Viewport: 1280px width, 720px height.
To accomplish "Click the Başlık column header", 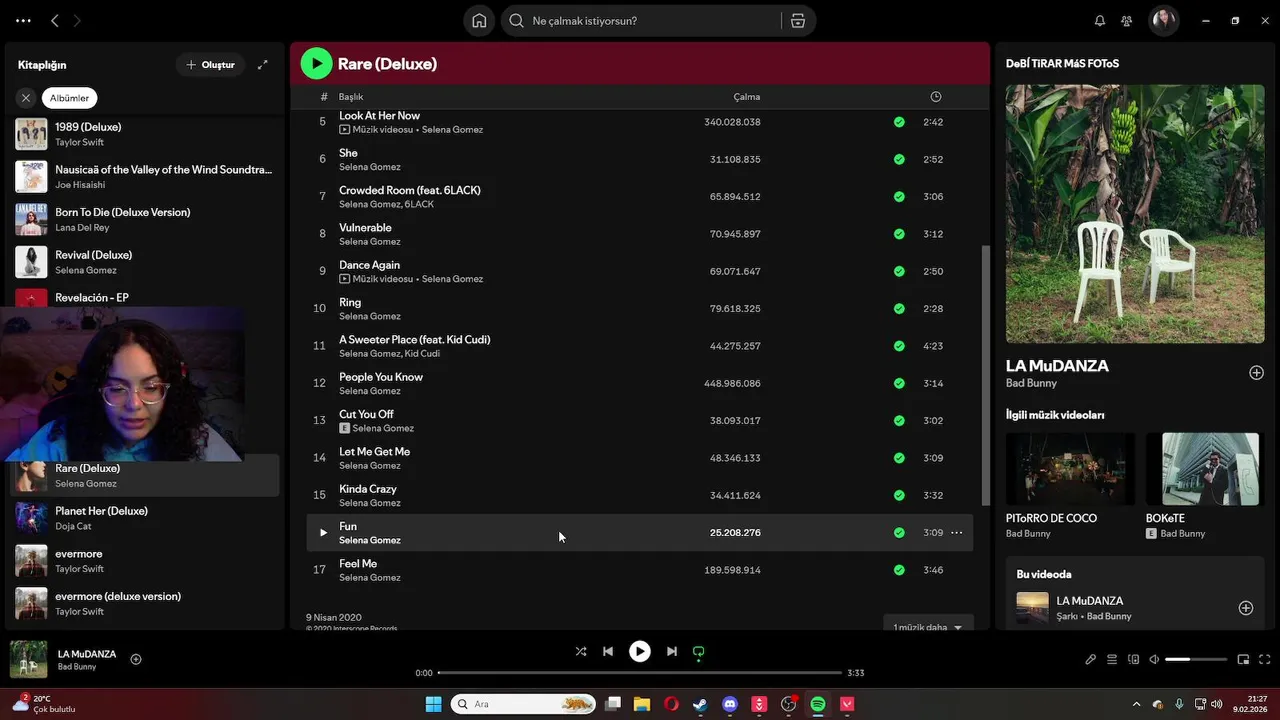I will [351, 97].
